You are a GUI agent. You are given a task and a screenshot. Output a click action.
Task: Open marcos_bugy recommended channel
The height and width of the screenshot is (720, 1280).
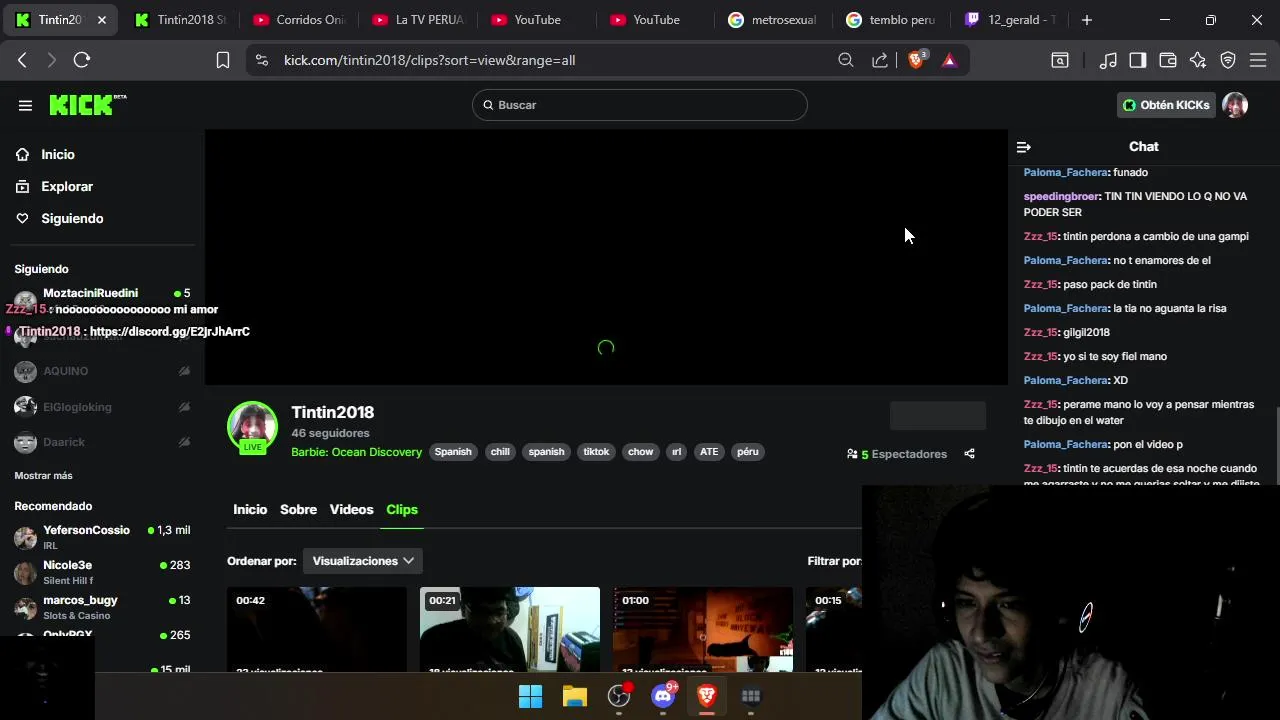click(102, 607)
